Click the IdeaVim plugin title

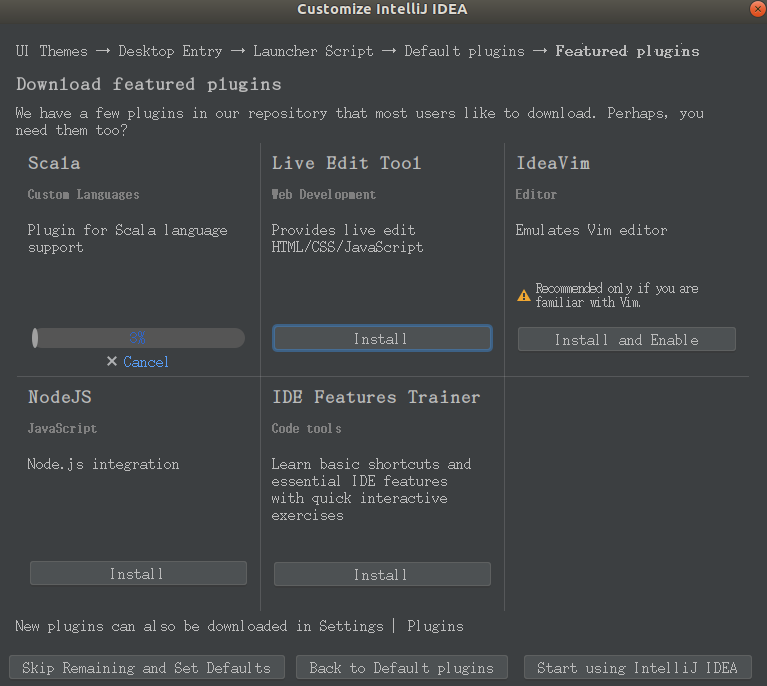tap(553, 163)
